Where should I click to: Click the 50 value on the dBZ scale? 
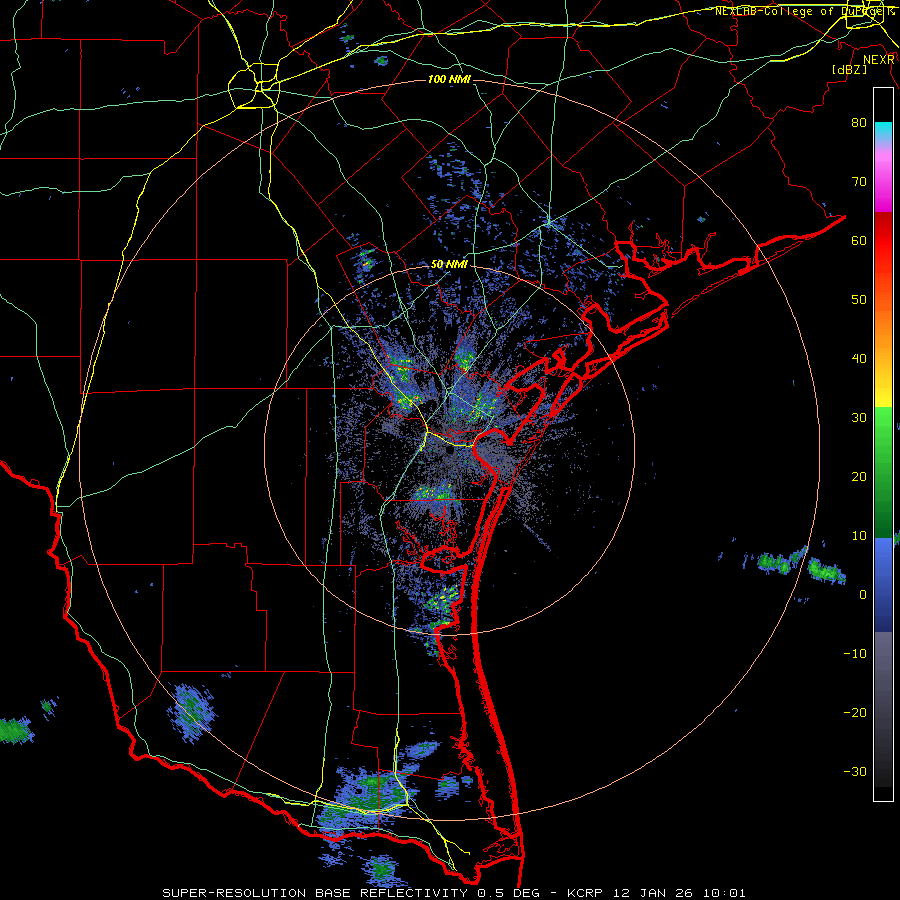[859, 300]
